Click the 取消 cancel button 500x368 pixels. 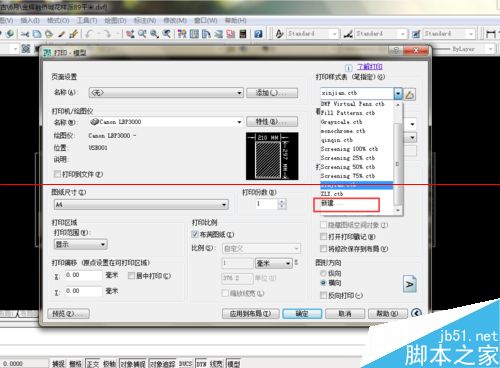[x=345, y=314]
